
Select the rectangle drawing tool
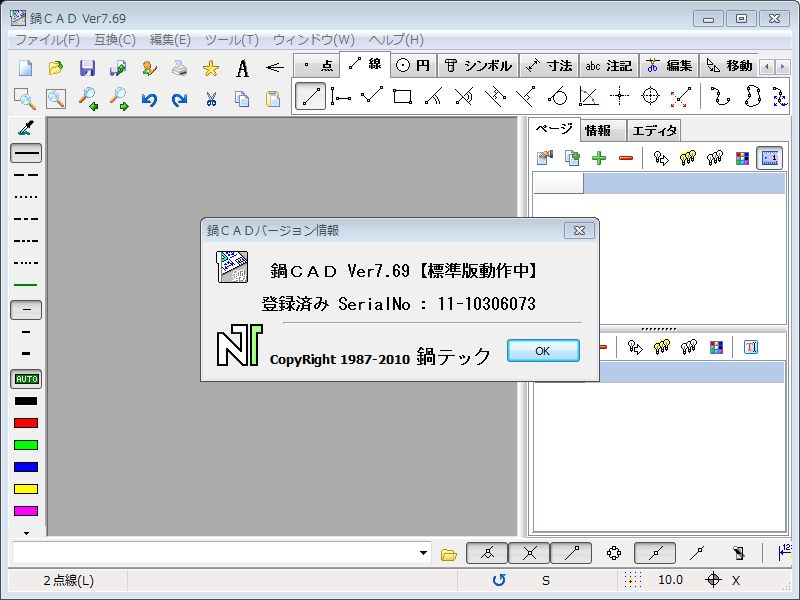coord(403,97)
